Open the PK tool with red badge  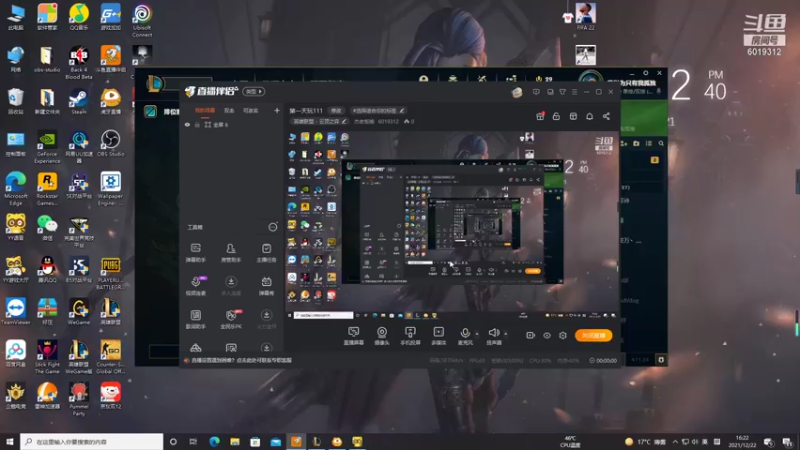click(231, 319)
